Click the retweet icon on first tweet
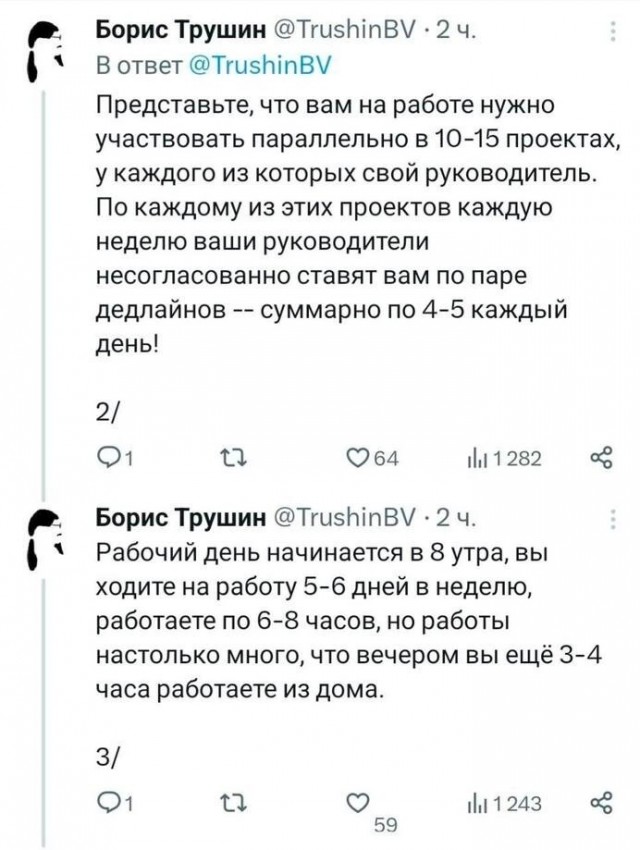Viewport: 640px width, 850px height. pos(232,456)
